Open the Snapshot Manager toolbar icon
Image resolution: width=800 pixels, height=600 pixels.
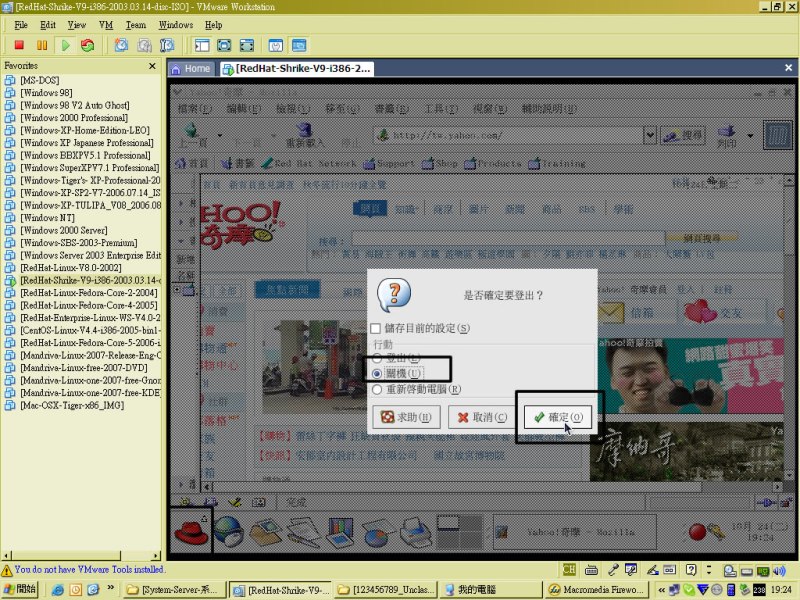coord(167,45)
